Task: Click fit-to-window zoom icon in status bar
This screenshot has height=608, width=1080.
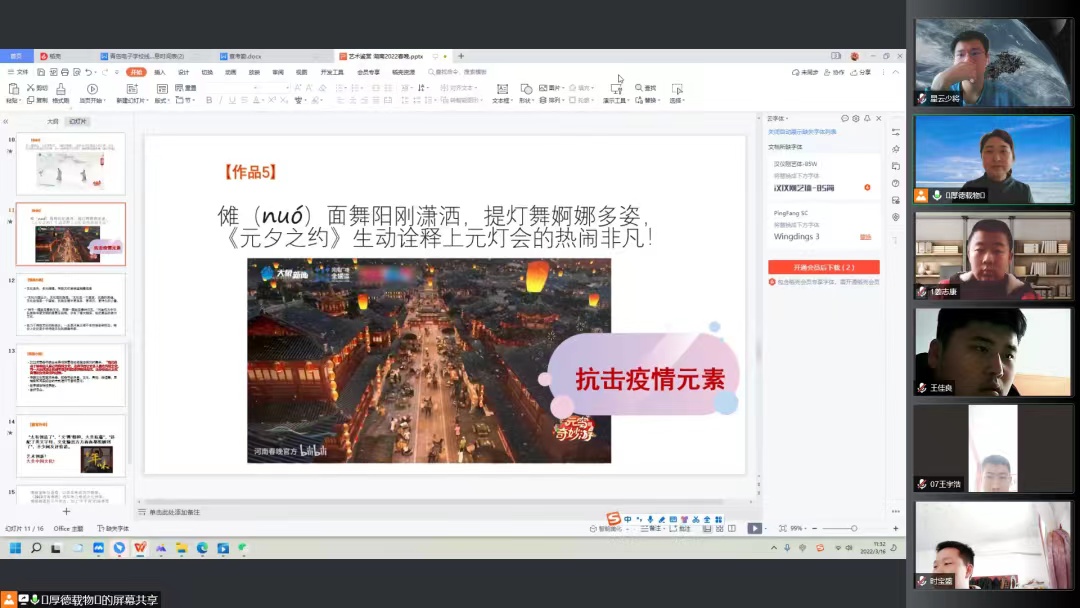Action: pyautogui.click(x=782, y=528)
